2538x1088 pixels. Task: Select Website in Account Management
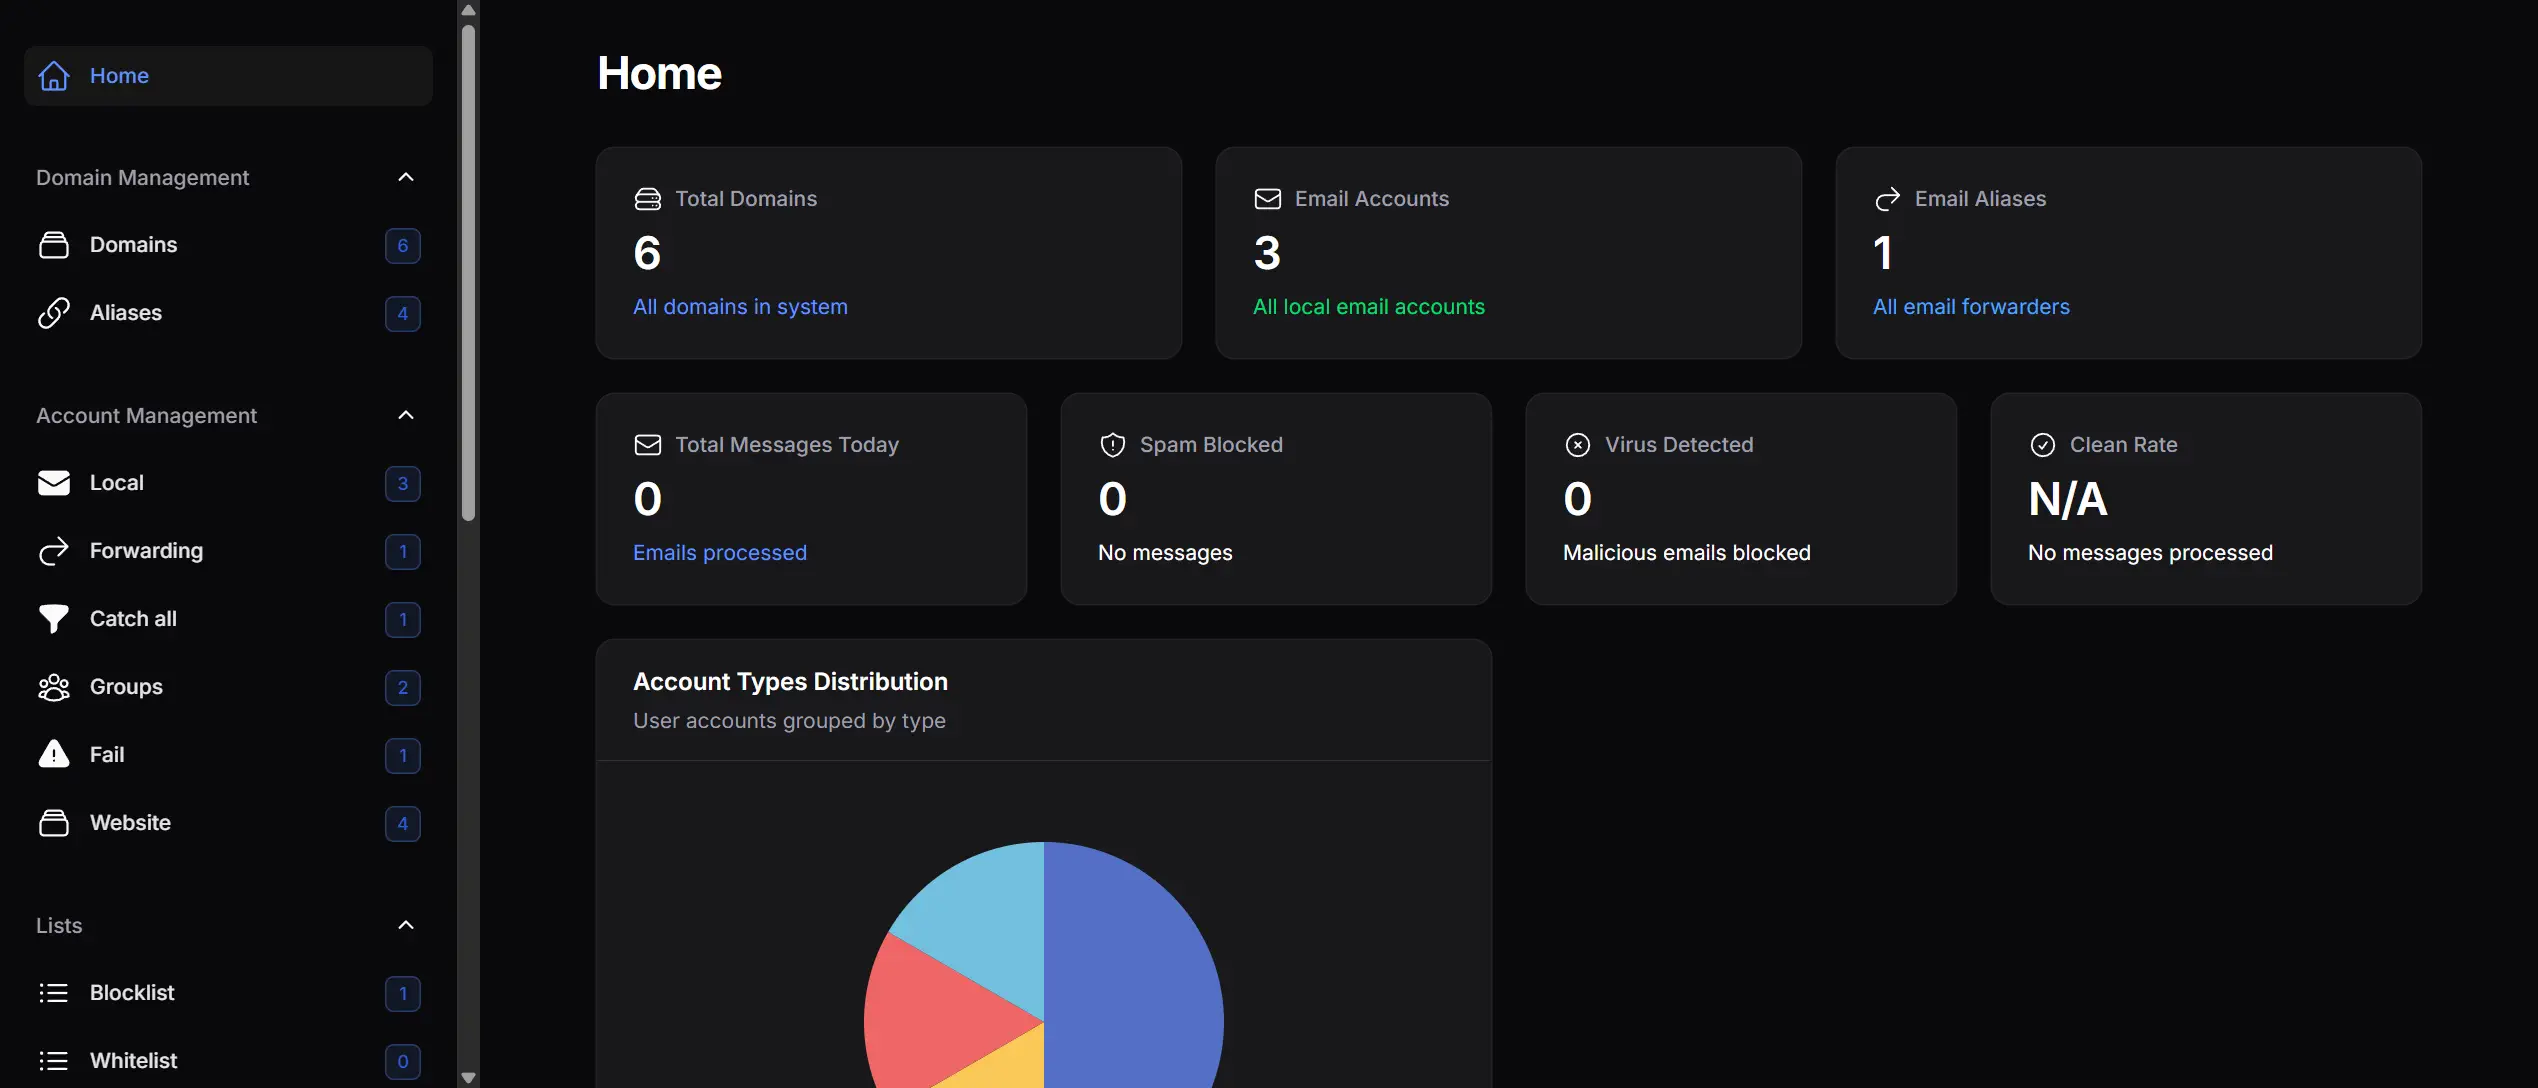228,823
